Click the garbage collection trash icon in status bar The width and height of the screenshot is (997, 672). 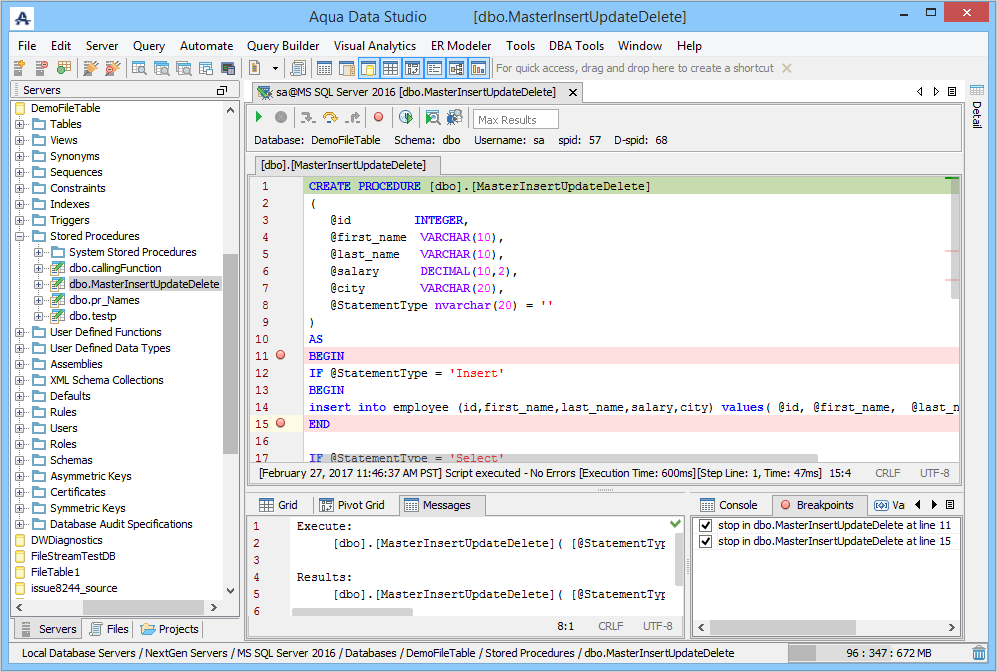(978, 653)
